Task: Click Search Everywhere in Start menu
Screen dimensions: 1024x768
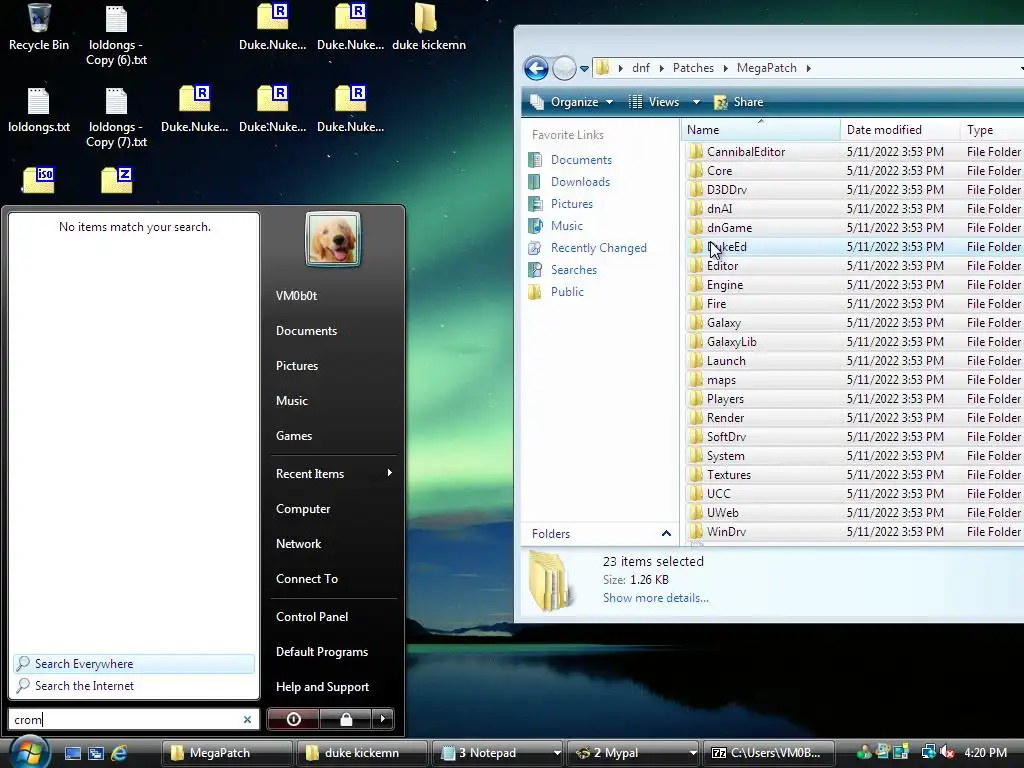Action: click(134, 664)
